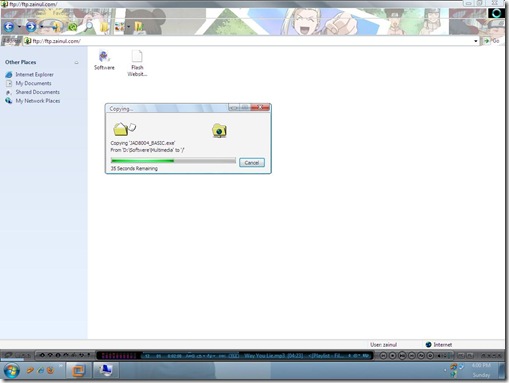Click the taskbar clock showing 4:00 PM
The width and height of the screenshot is (509, 383).
click(481, 365)
